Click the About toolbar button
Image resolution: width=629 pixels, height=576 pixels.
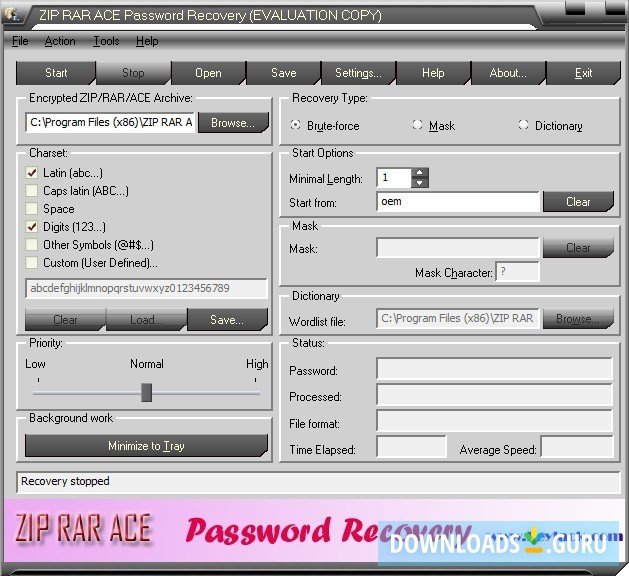click(x=508, y=73)
